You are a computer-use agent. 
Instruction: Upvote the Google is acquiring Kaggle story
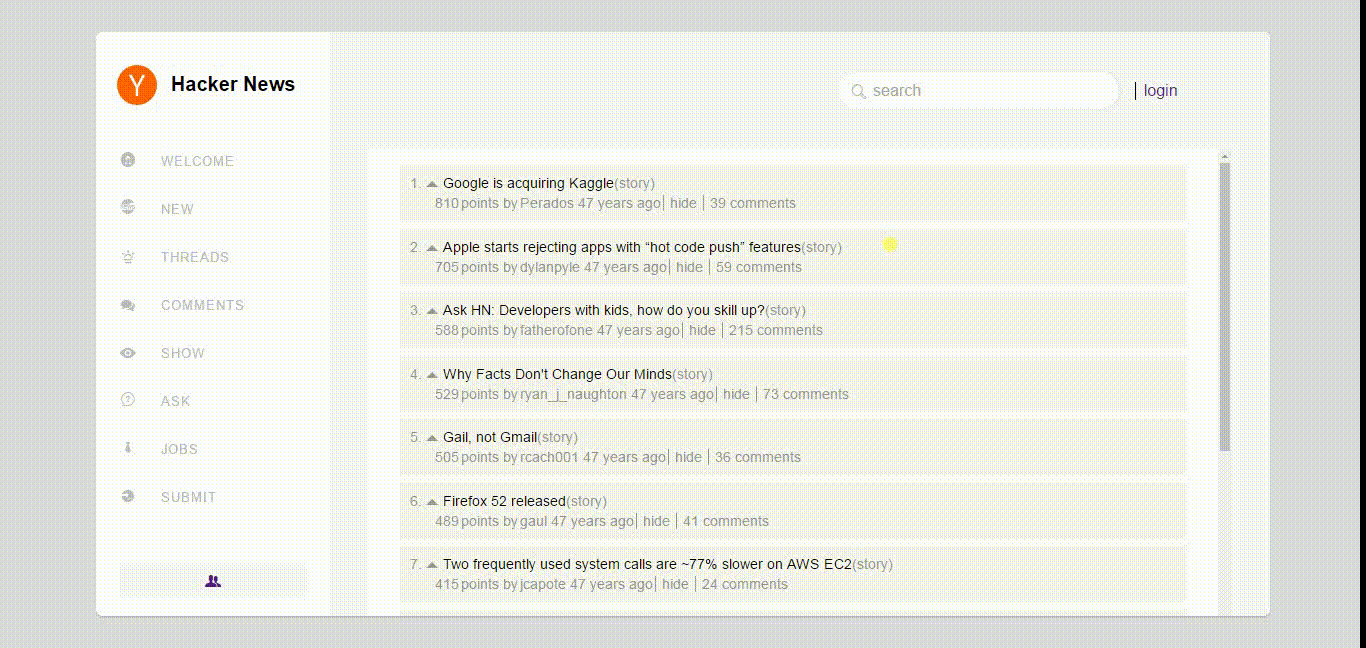pyautogui.click(x=432, y=184)
